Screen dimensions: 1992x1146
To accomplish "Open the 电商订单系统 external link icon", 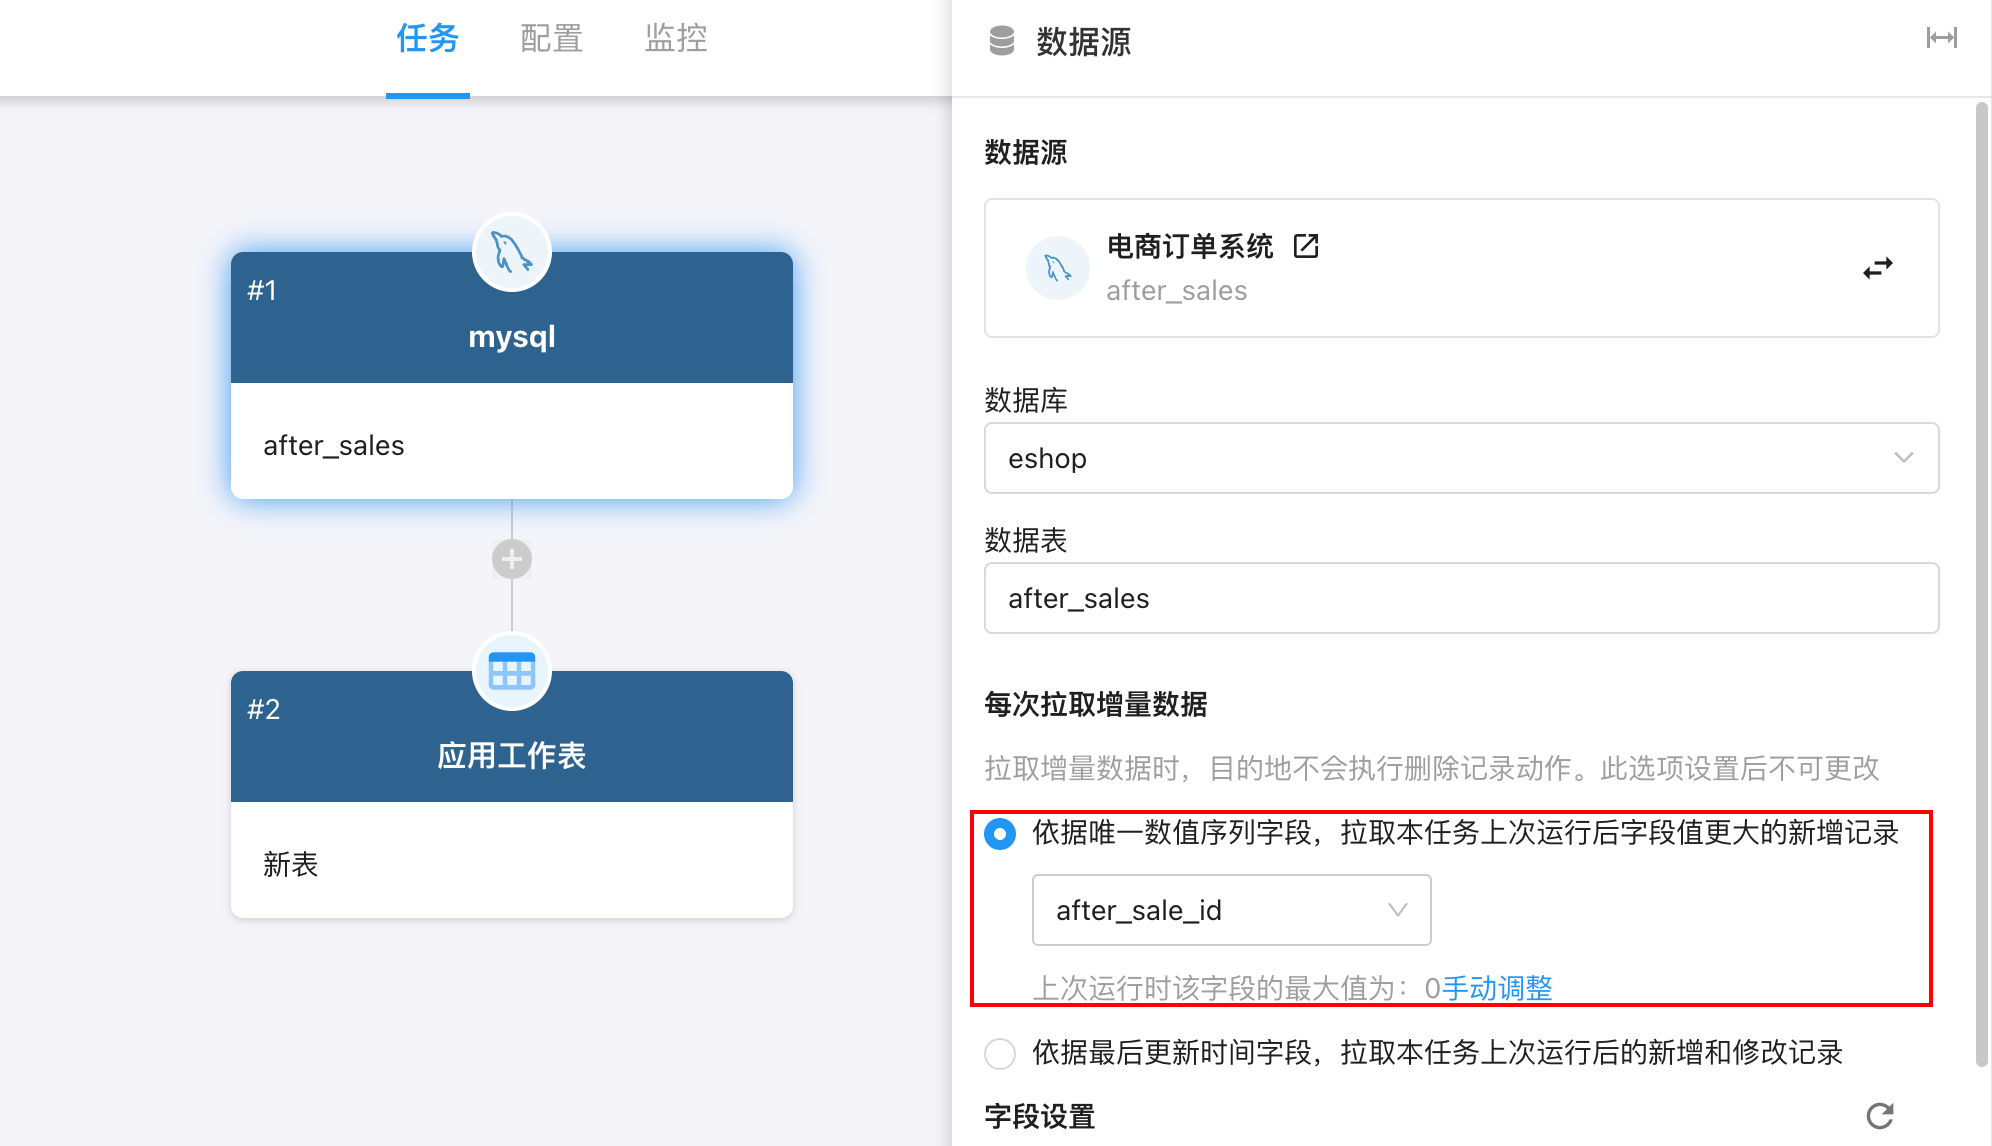I will tap(1306, 246).
